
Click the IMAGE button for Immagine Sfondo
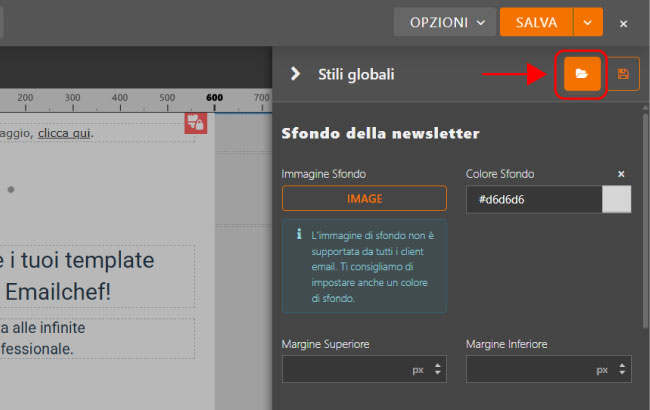click(364, 199)
